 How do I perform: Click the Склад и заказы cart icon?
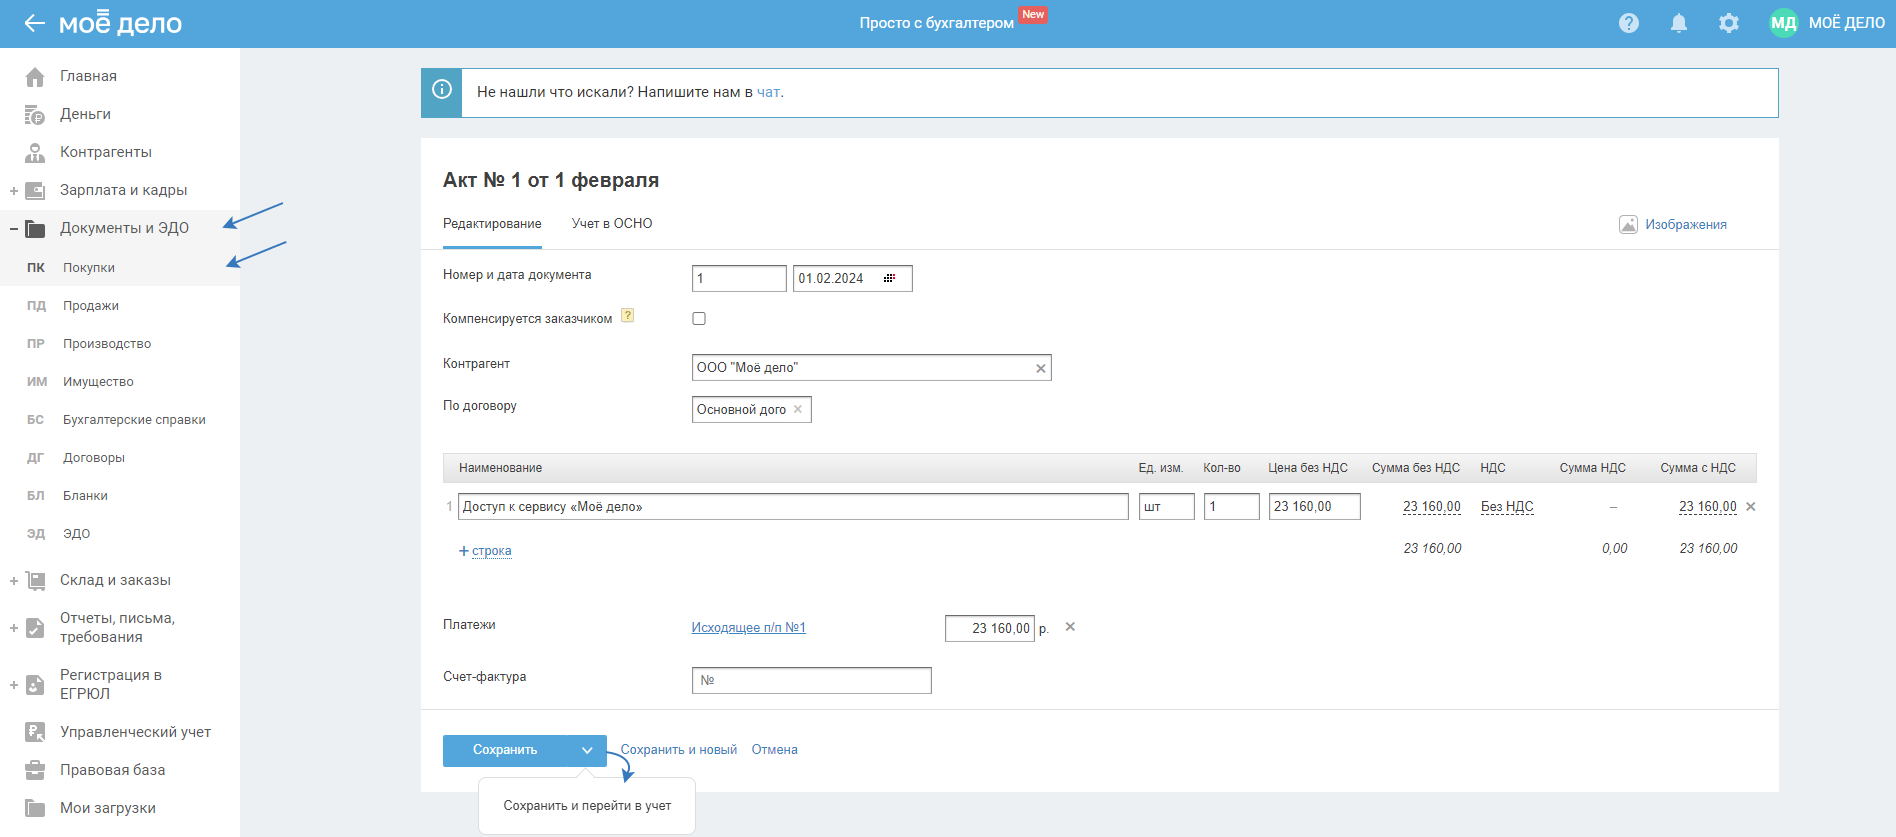(x=35, y=581)
